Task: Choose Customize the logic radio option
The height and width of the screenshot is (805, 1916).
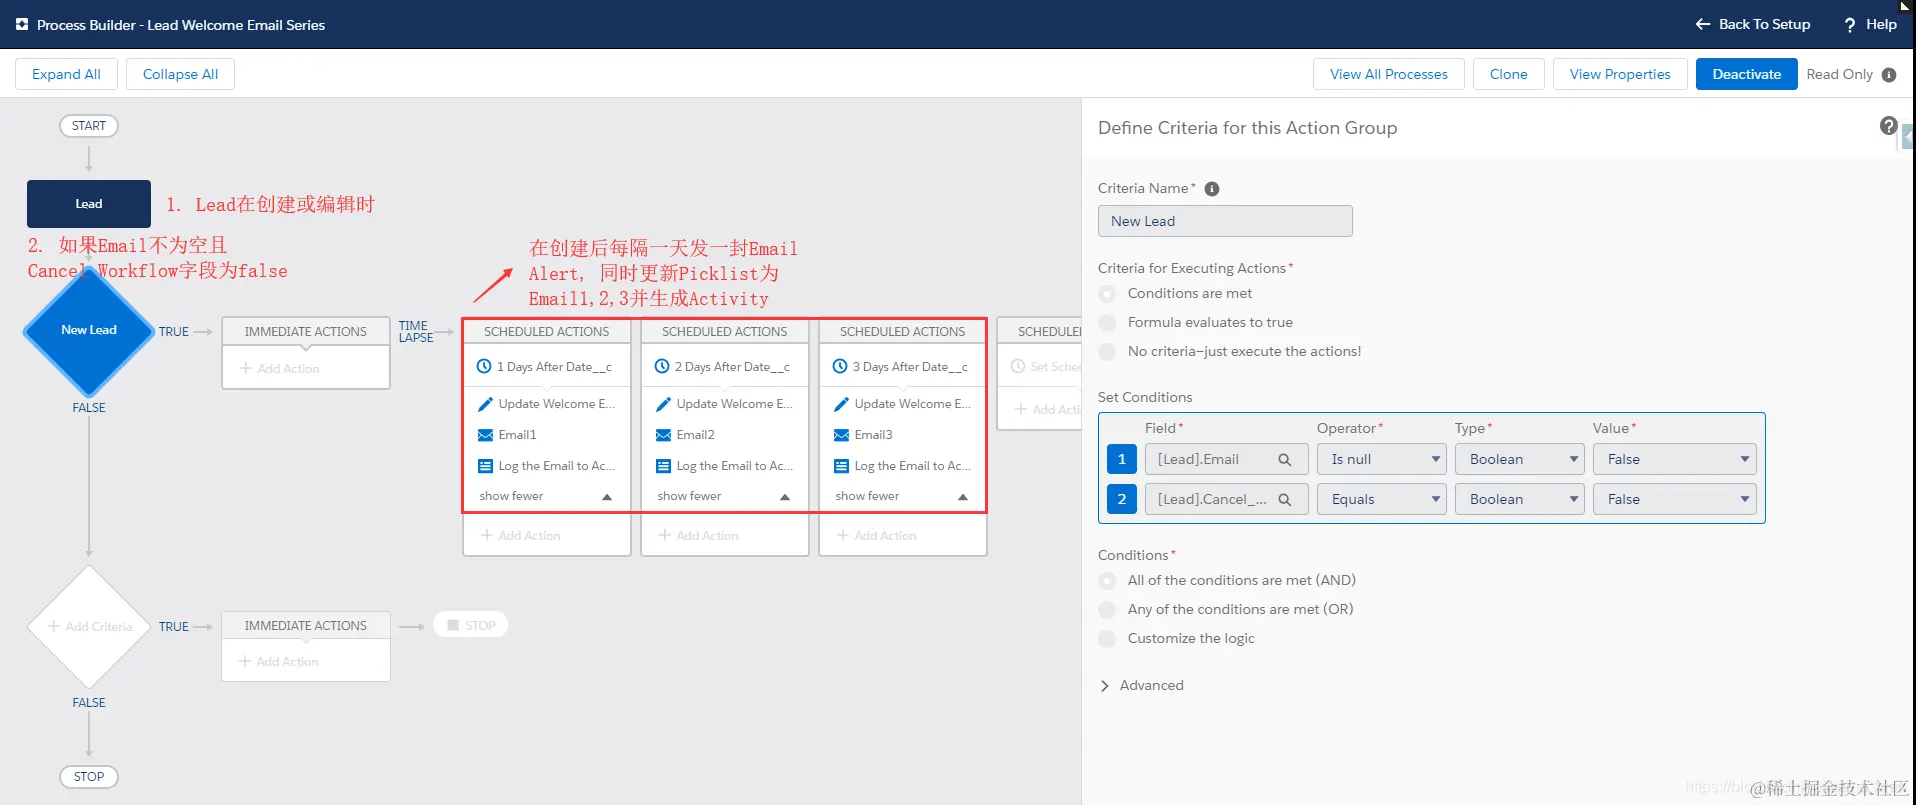Action: 1107,639
